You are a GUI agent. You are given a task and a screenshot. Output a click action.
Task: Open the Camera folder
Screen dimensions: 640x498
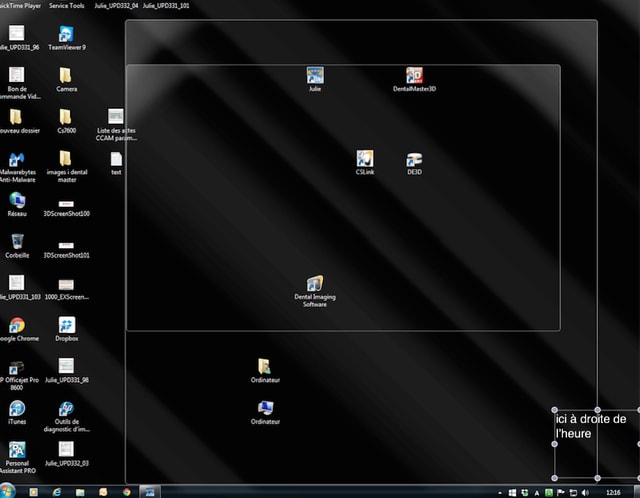(x=66, y=76)
